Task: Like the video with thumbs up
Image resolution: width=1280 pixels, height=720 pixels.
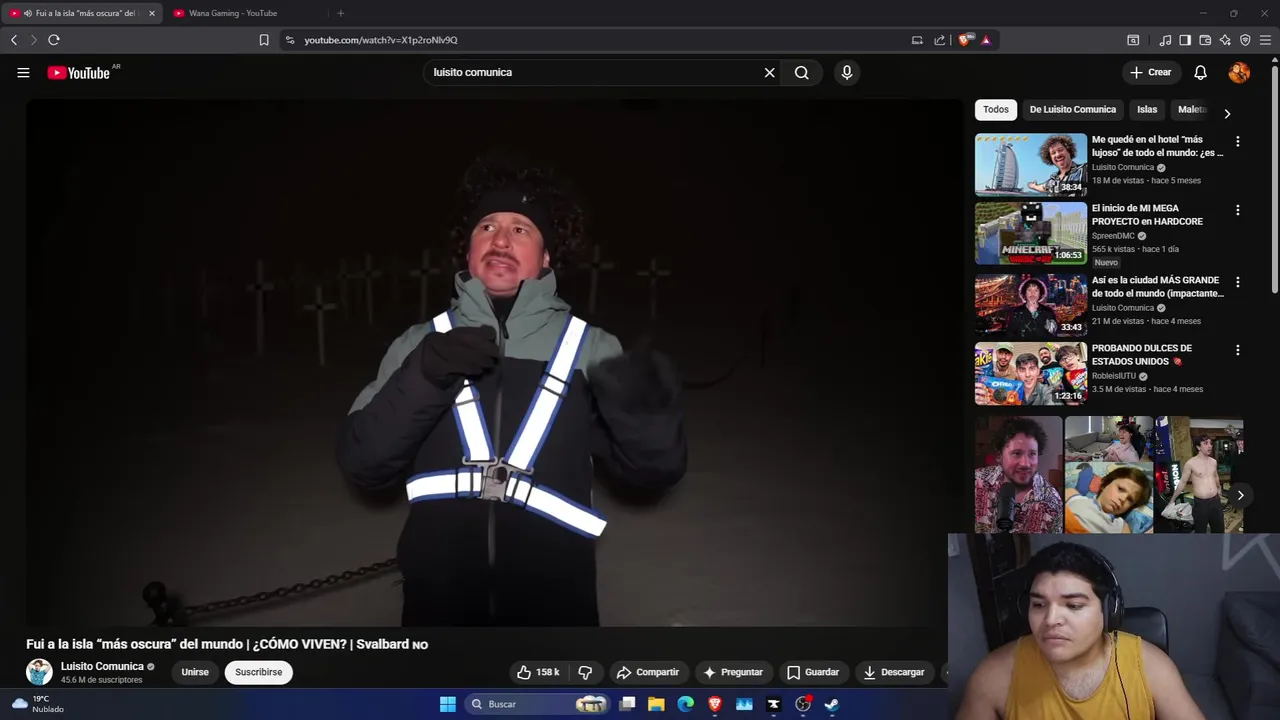Action: (x=538, y=672)
